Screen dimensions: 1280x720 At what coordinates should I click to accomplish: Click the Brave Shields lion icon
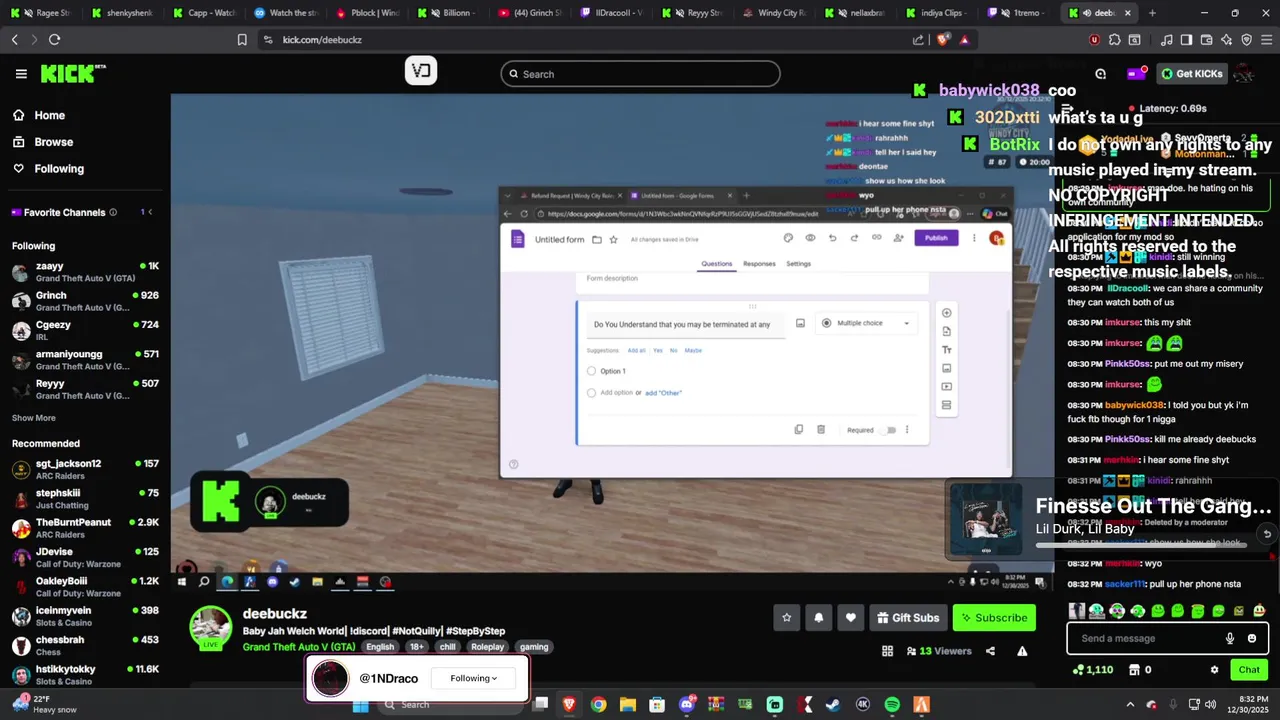pos(942,40)
